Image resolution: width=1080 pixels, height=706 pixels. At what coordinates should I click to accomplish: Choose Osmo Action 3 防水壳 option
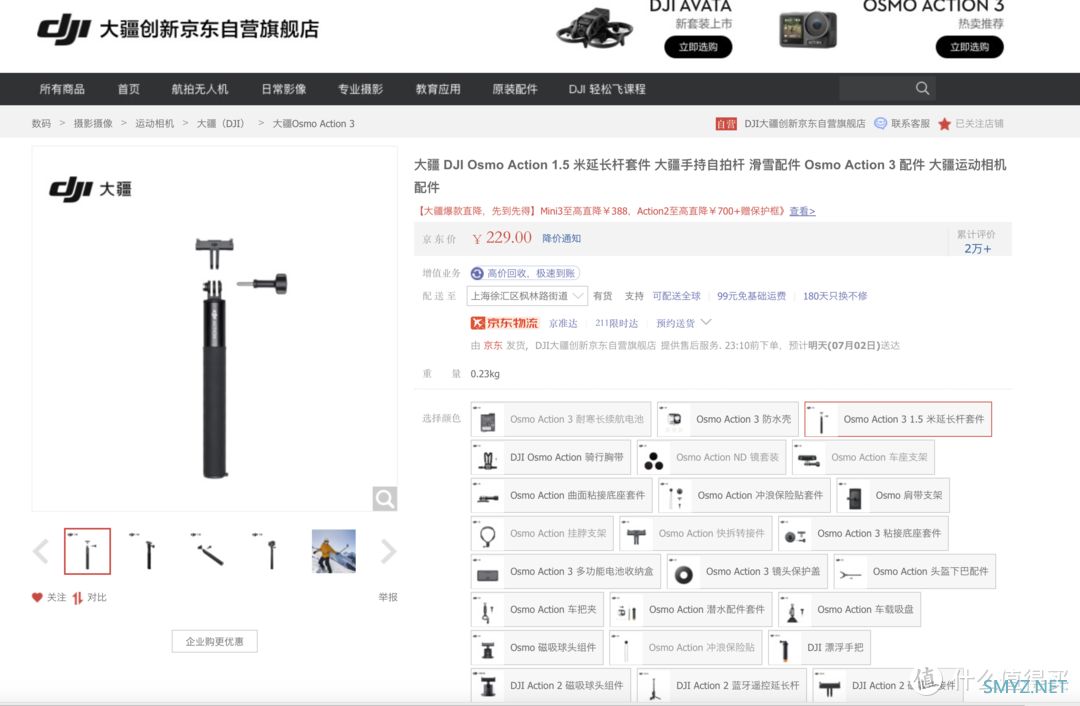(x=727, y=419)
